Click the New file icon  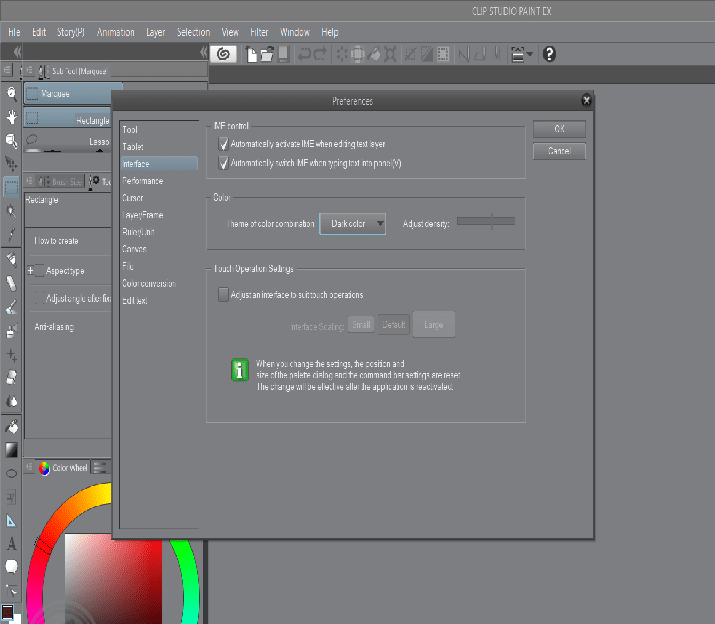pos(253,54)
